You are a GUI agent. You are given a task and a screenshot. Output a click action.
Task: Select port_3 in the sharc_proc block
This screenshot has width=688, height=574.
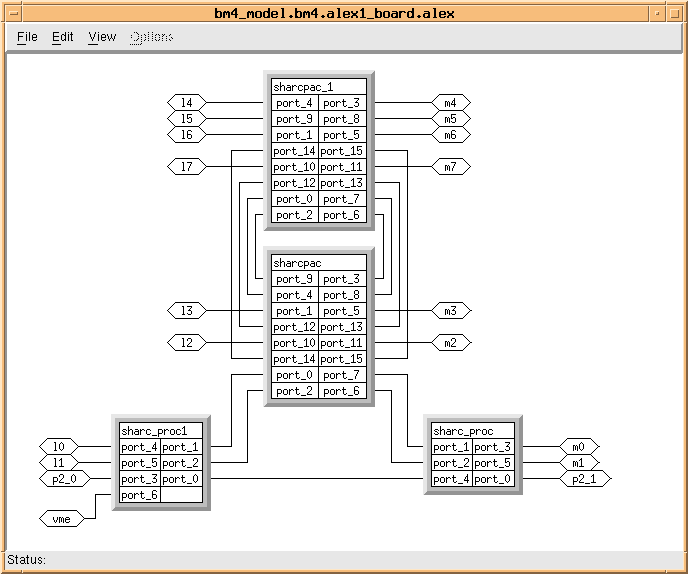click(x=492, y=447)
